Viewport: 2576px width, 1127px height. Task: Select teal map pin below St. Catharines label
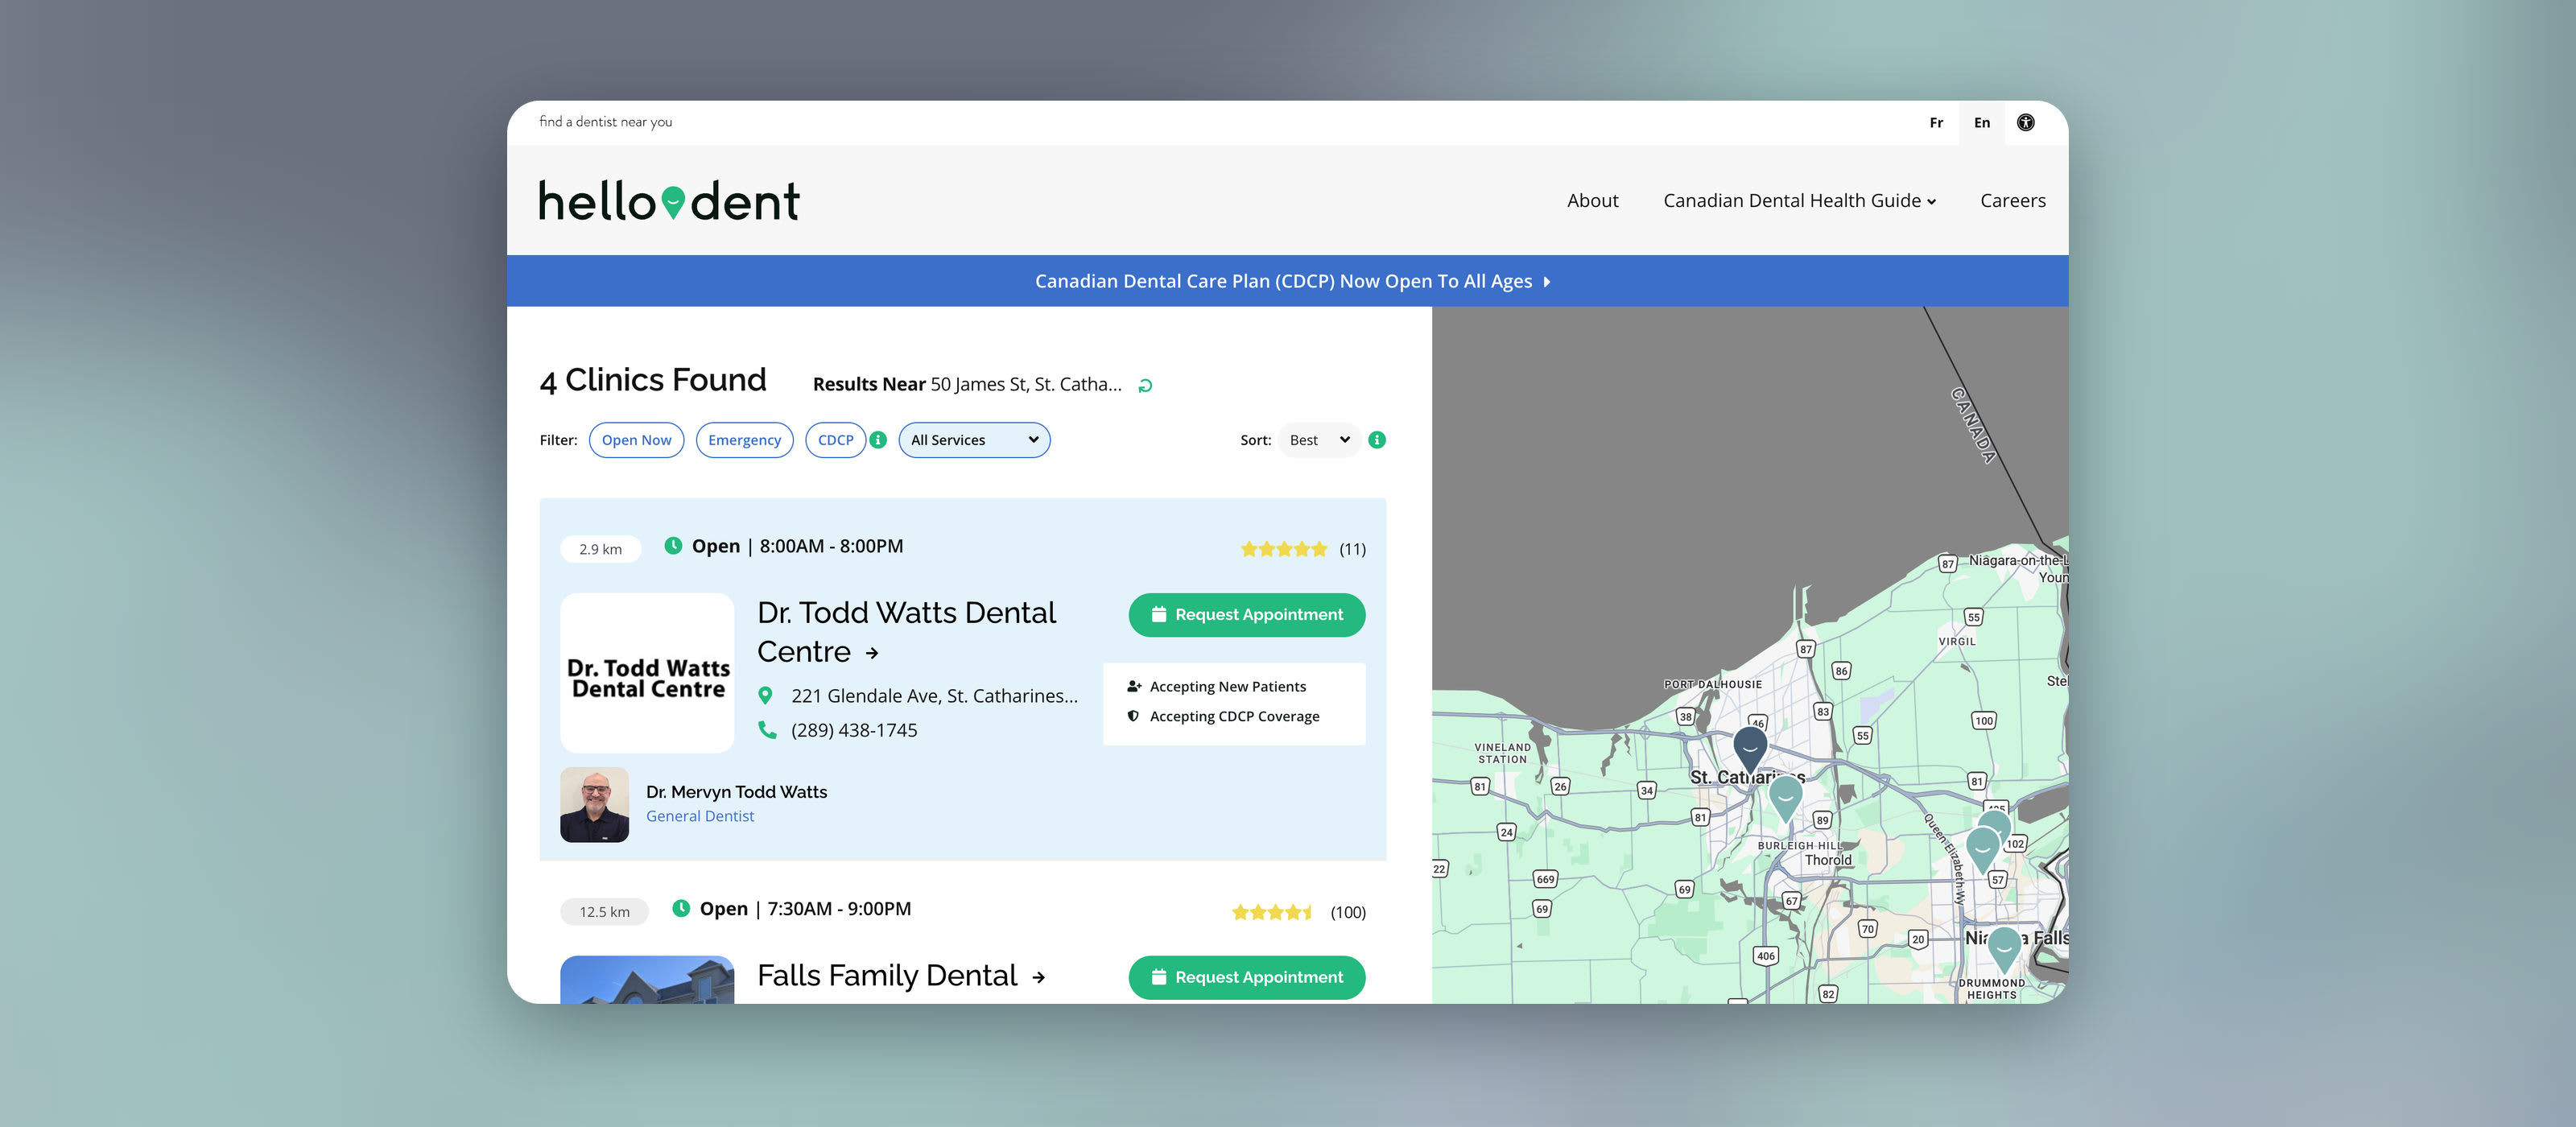click(x=1785, y=799)
